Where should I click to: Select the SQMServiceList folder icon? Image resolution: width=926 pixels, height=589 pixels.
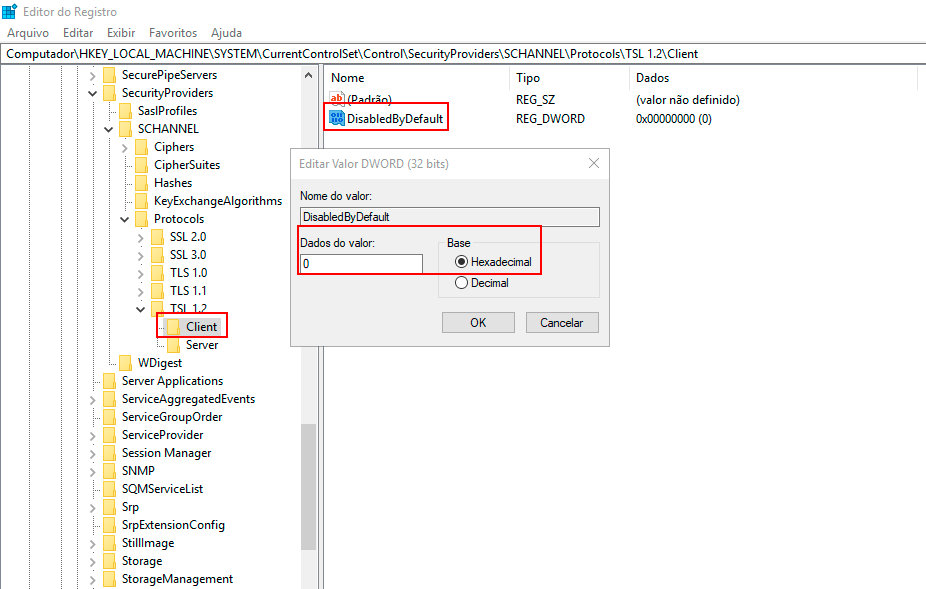pos(109,489)
